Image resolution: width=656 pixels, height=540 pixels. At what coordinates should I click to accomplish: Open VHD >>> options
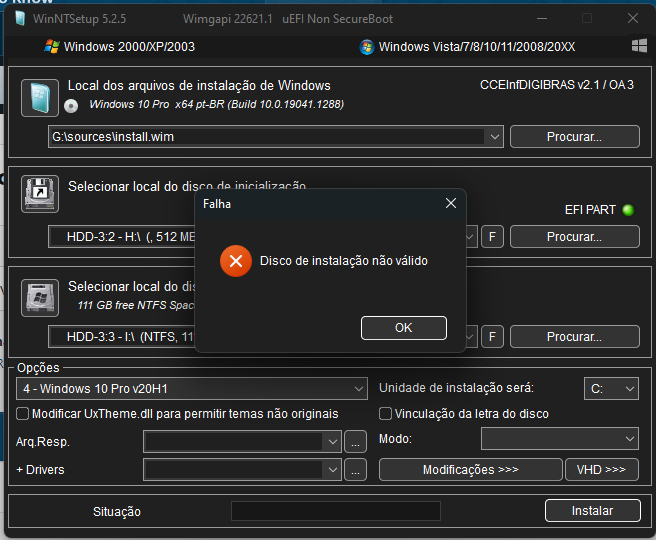pos(602,470)
